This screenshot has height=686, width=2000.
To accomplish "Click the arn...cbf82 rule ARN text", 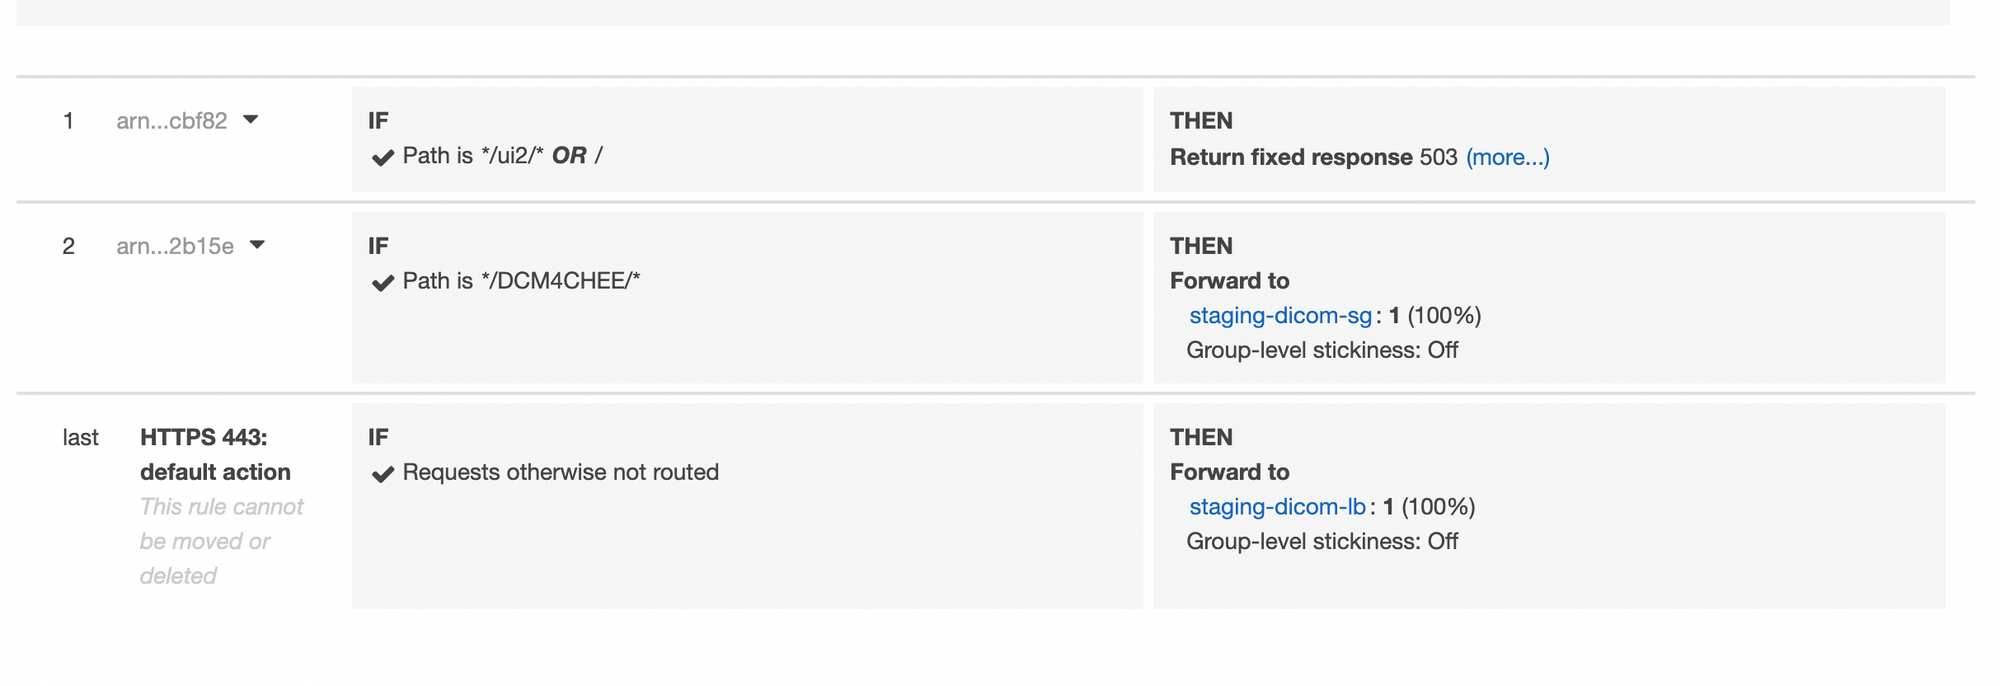I will click(x=172, y=121).
